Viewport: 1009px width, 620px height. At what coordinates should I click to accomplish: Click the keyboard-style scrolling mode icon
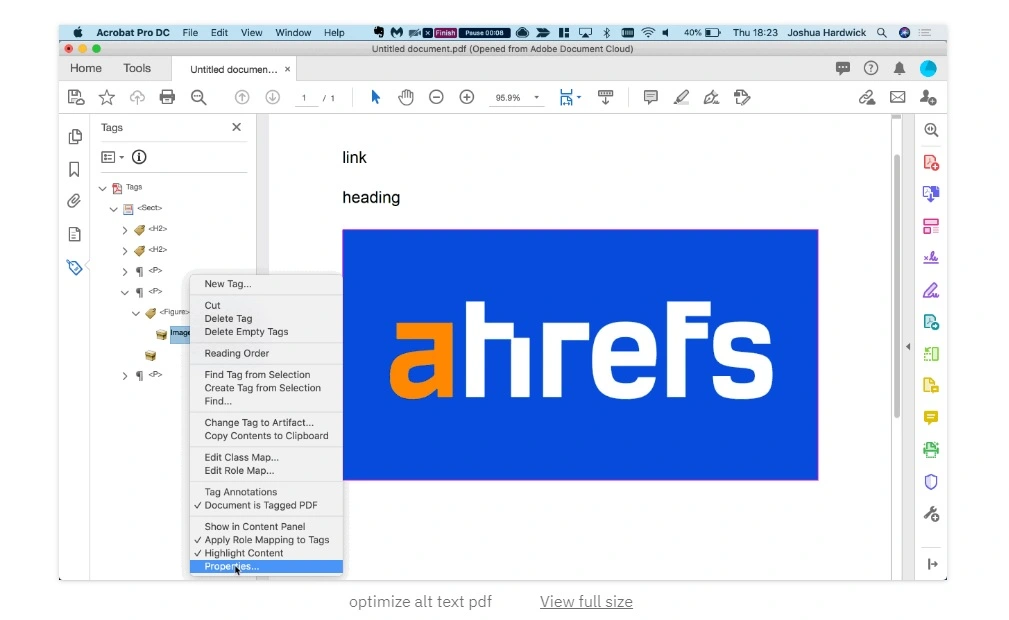[606, 97]
